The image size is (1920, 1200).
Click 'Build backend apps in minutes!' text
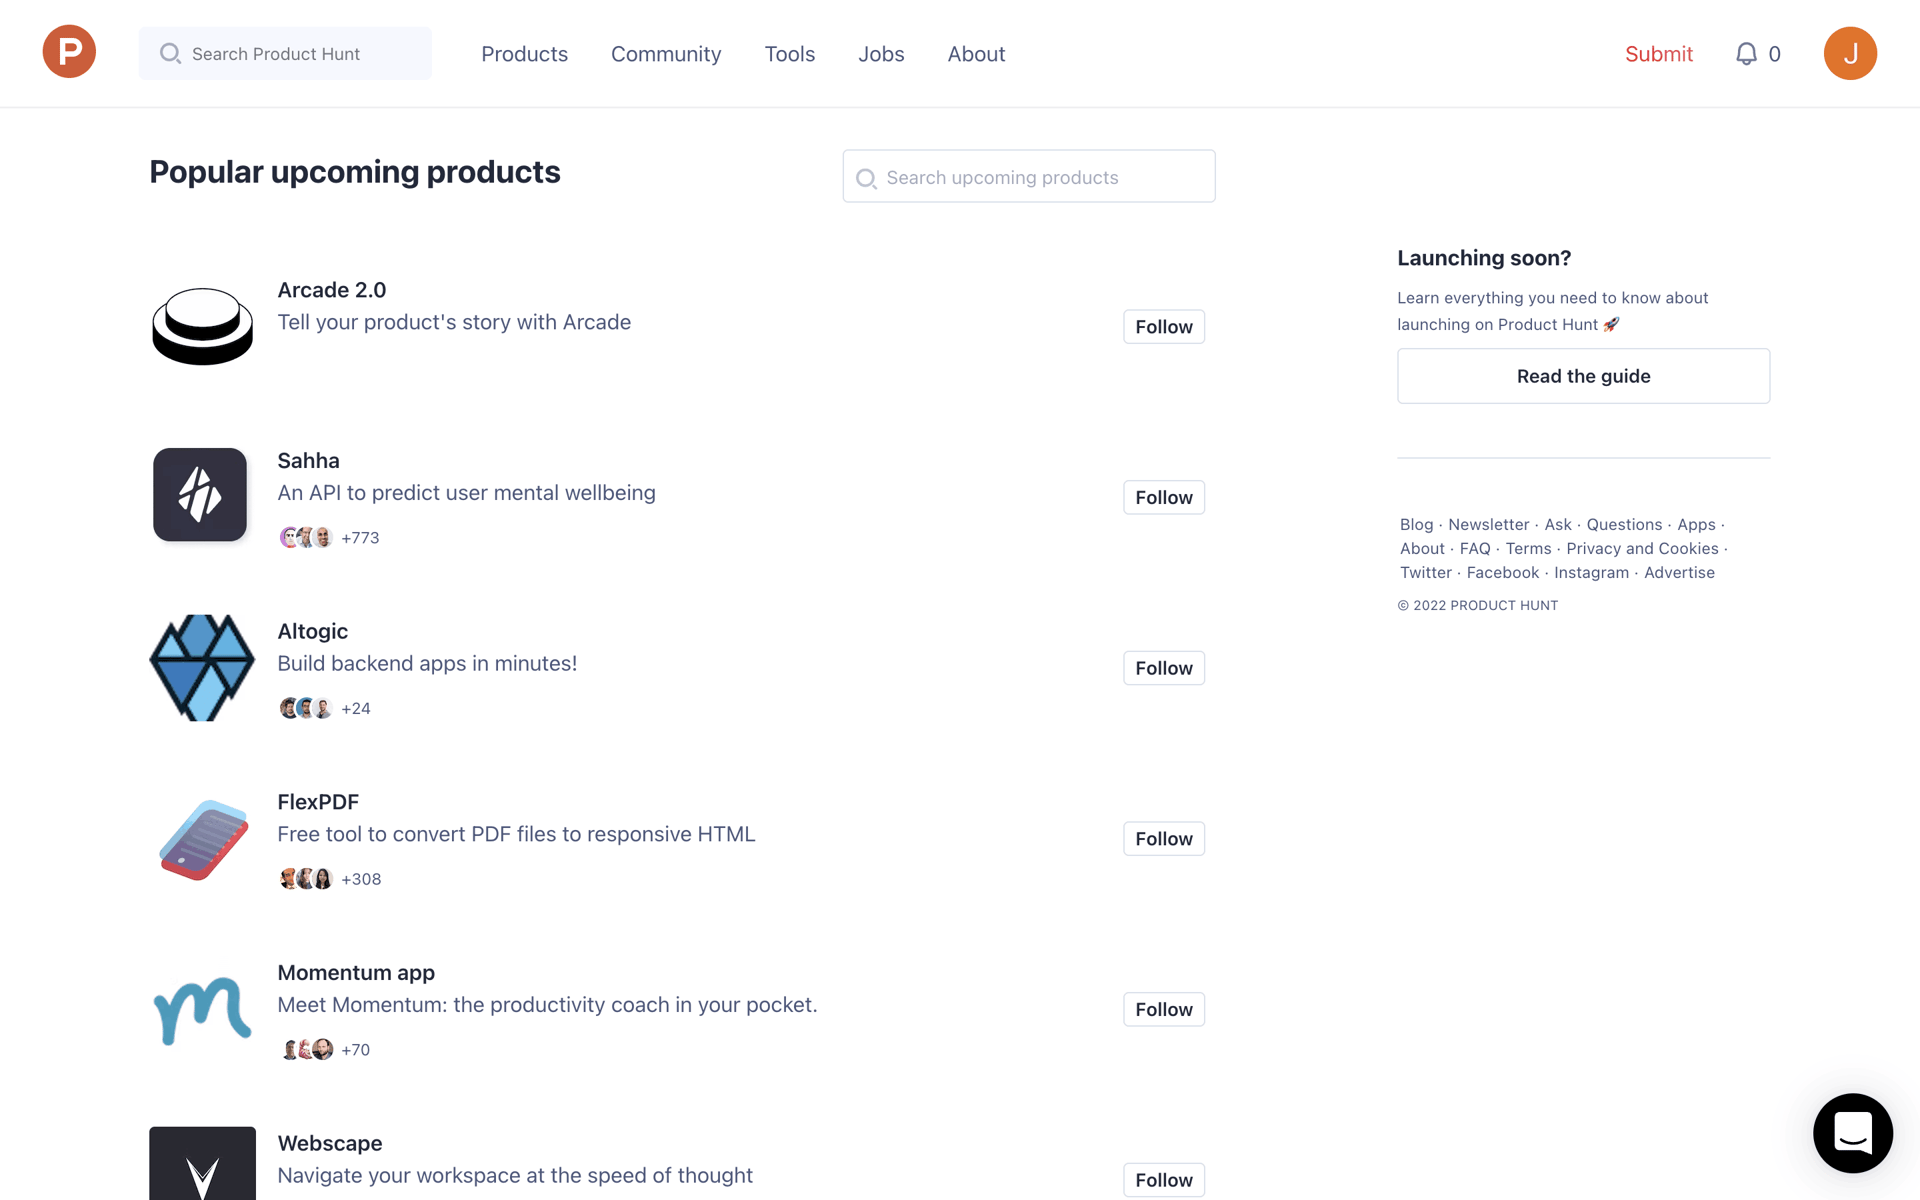[x=427, y=663]
